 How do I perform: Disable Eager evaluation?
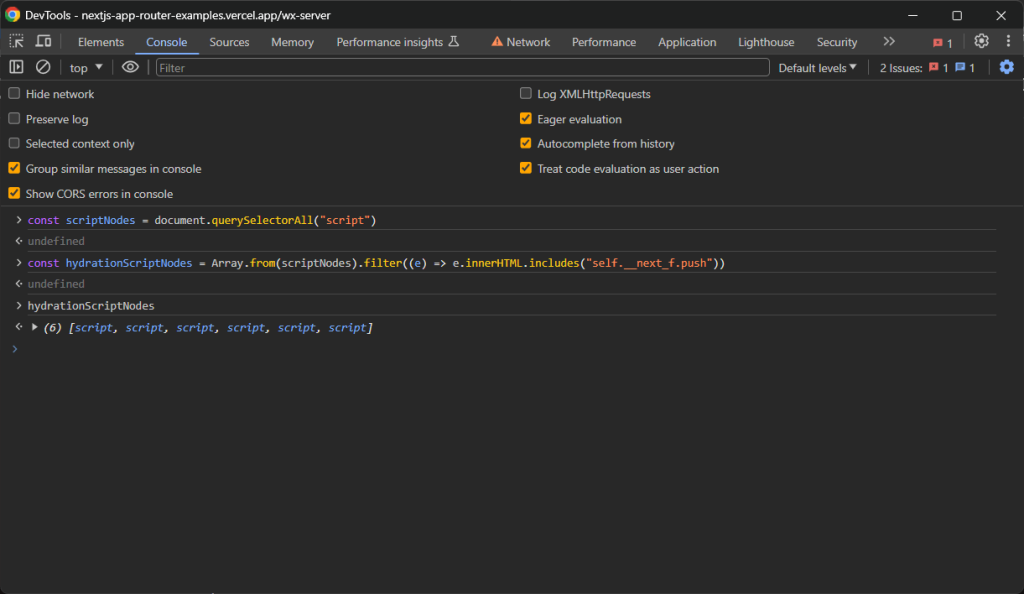[x=525, y=118]
